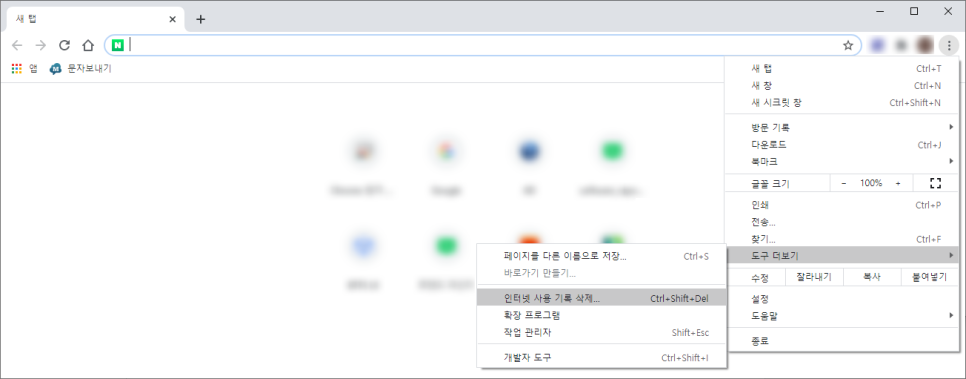
Task: Click the green N site icon in address bar
Action: pyautogui.click(x=118, y=45)
